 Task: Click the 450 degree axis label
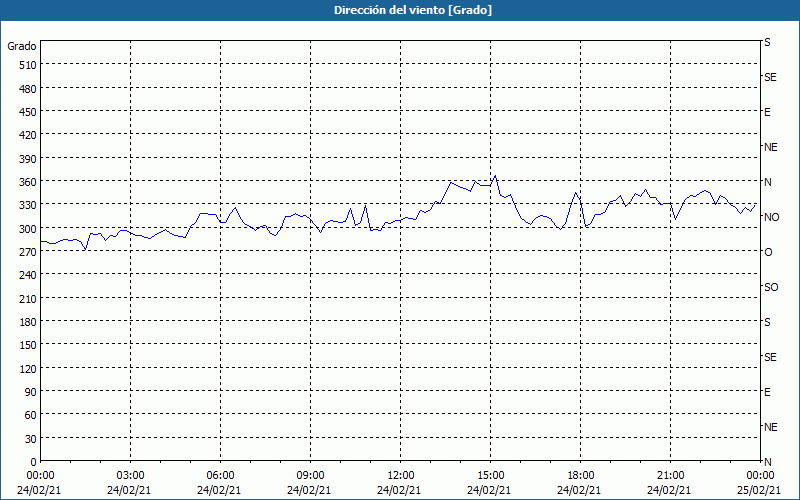click(x=29, y=112)
